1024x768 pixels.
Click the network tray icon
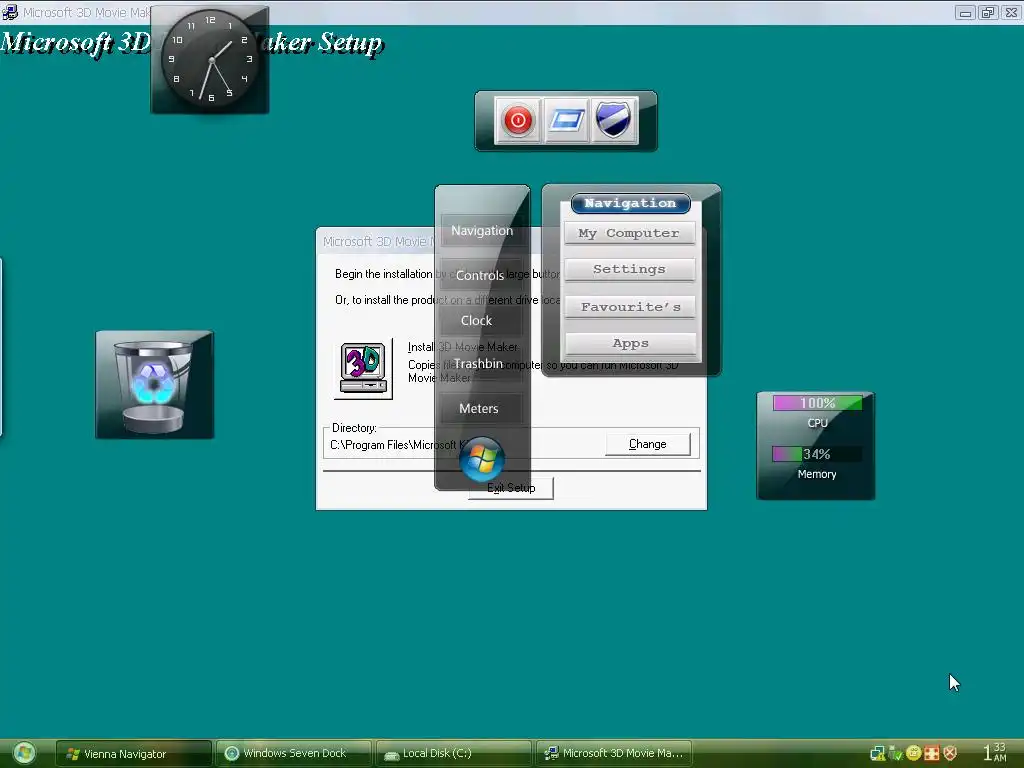(877, 754)
